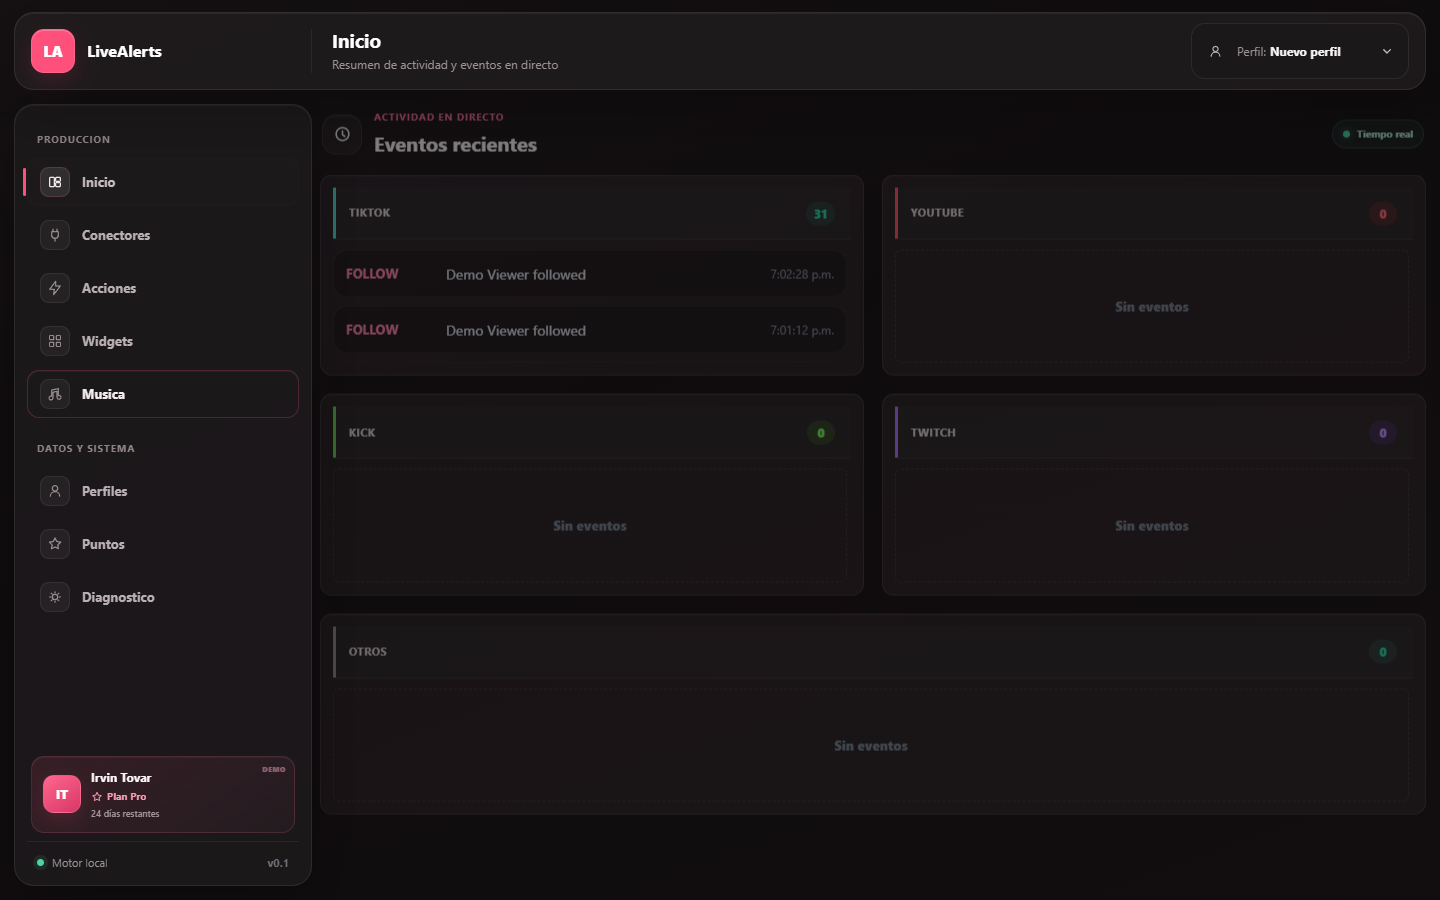
Task: Click the Kick event count badge
Action: point(821,433)
